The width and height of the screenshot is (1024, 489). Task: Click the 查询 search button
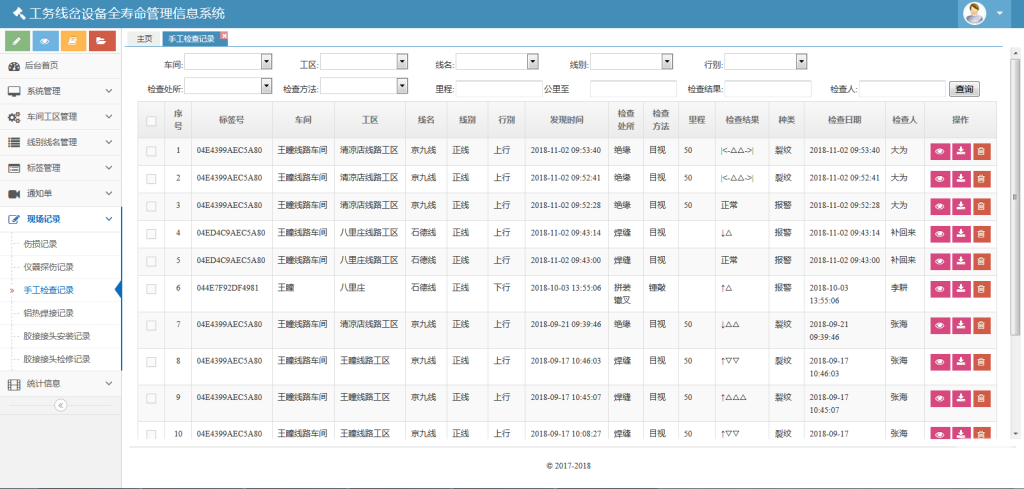point(964,89)
